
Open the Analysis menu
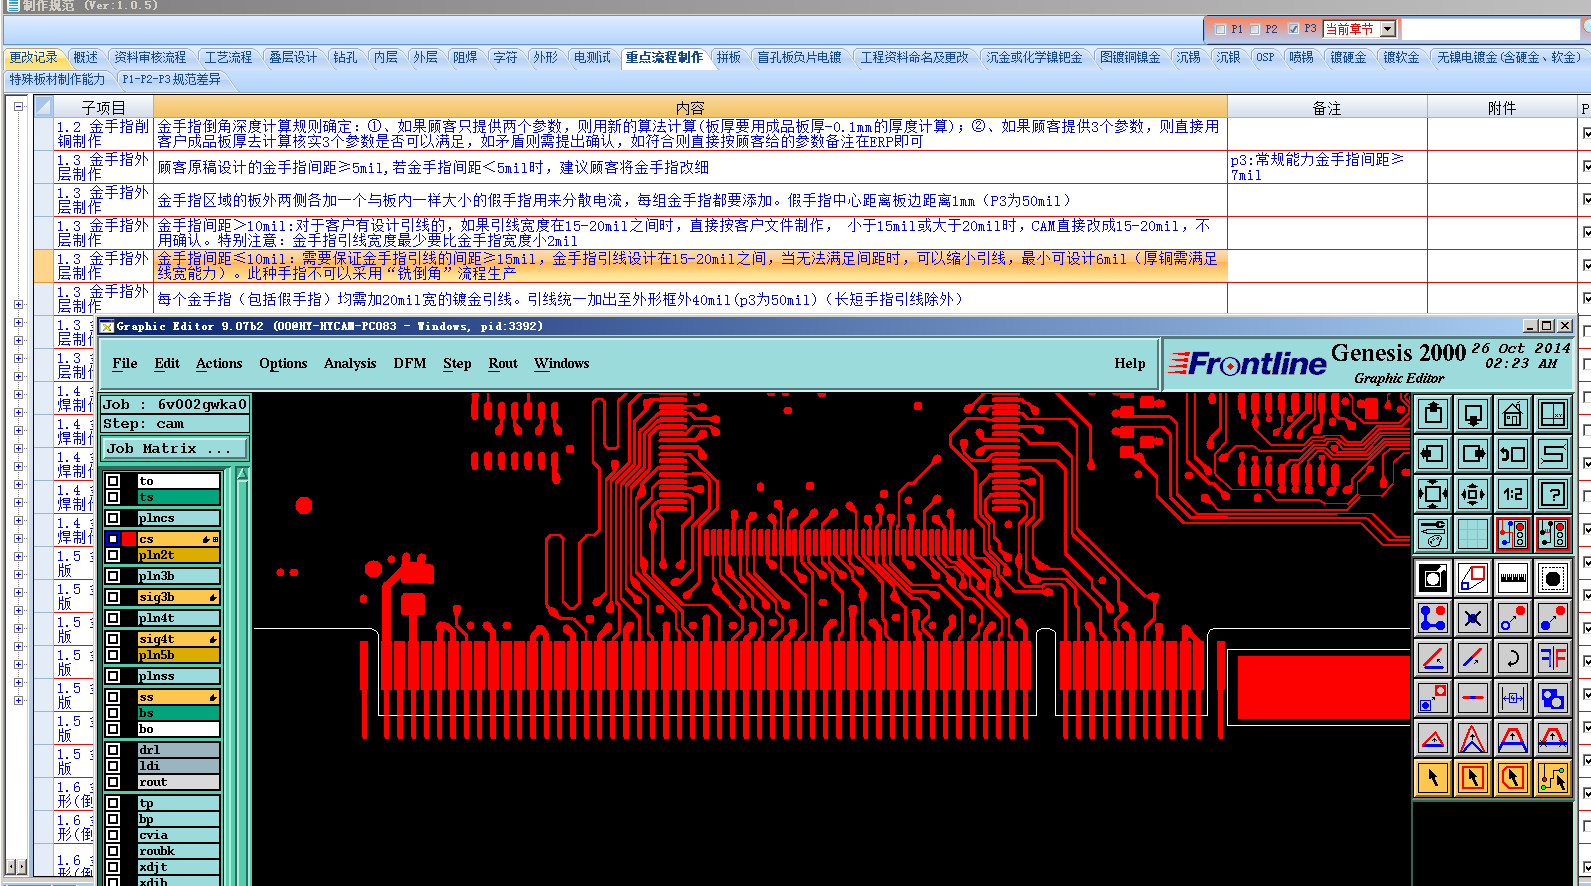350,364
